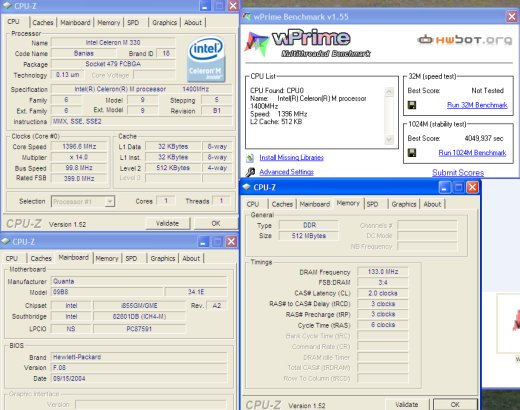520x410 pixels.
Task: Click the CPU List scrollbar down arrow
Action: coord(389,139)
